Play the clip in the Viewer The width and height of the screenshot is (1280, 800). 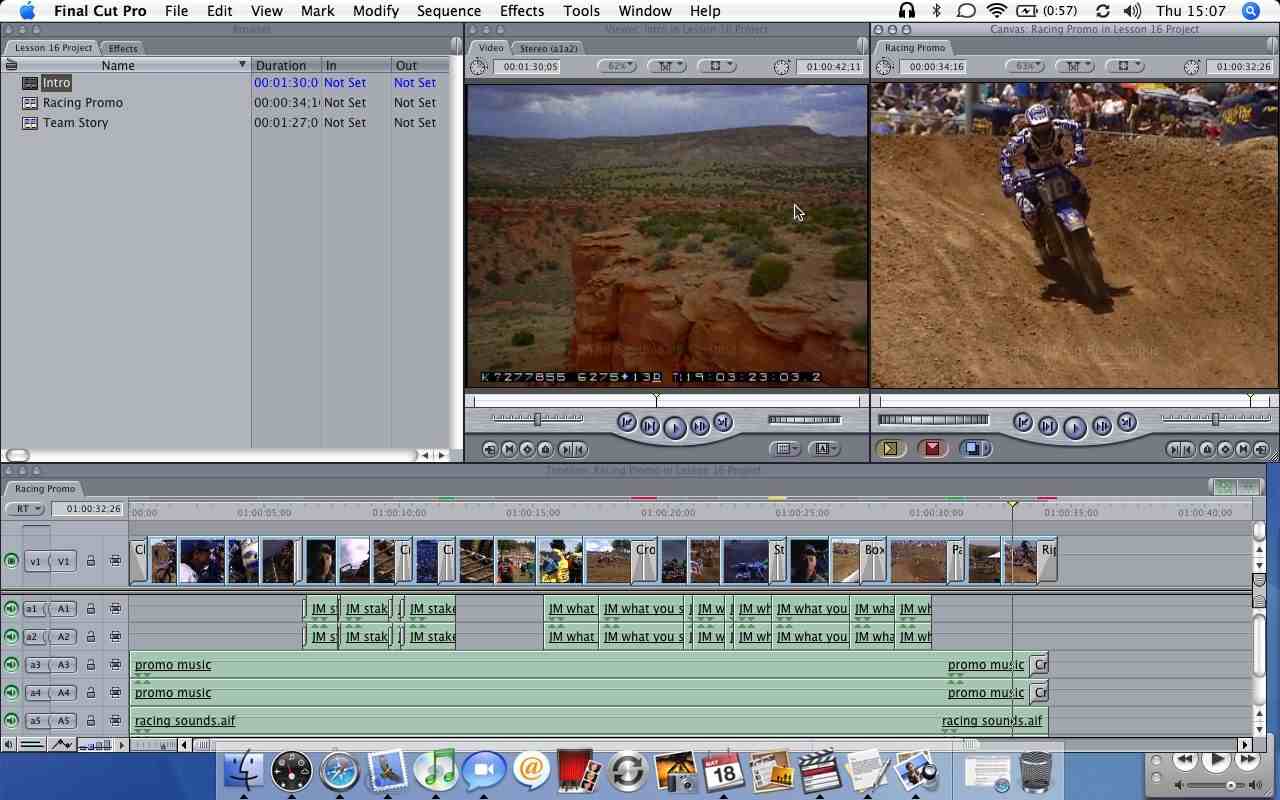click(675, 427)
